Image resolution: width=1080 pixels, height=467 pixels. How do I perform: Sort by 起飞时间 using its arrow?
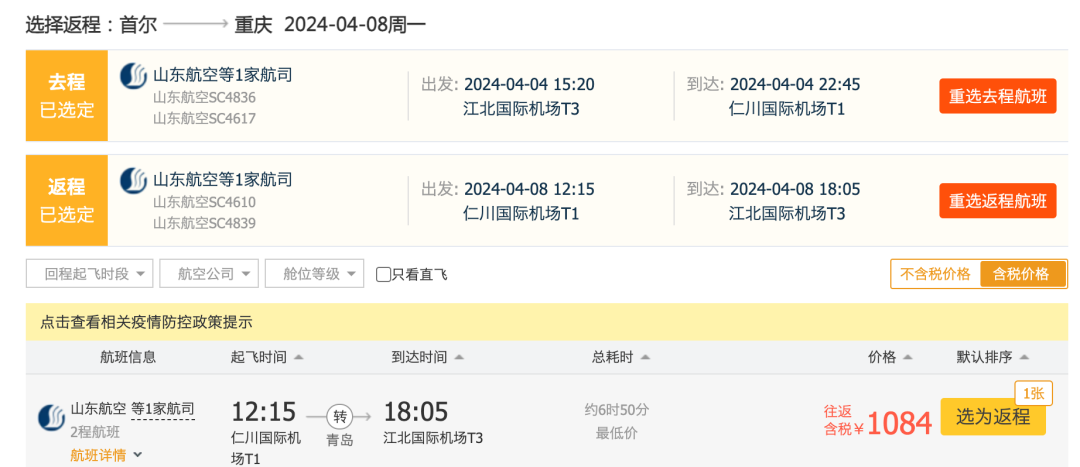(299, 357)
